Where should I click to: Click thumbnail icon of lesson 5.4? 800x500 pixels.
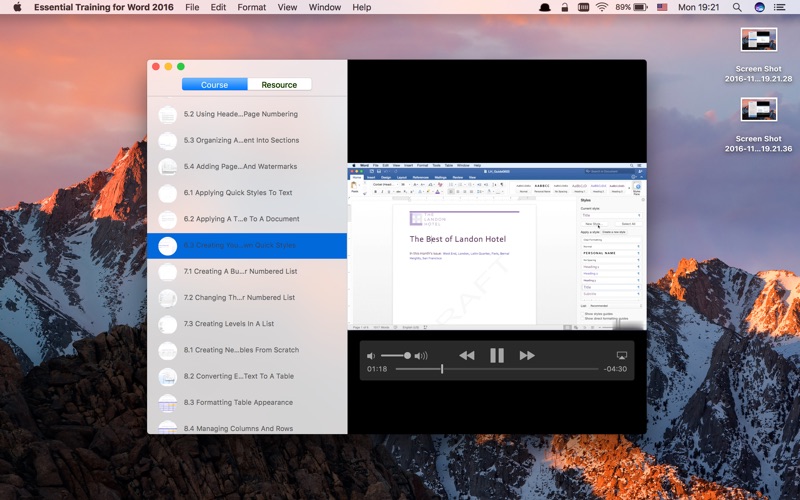167,167
